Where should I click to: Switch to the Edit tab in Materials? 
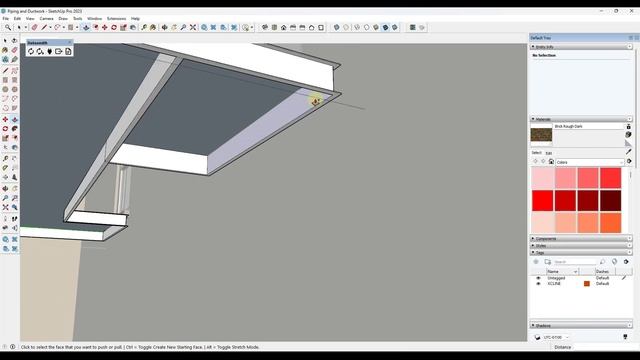[x=549, y=153]
